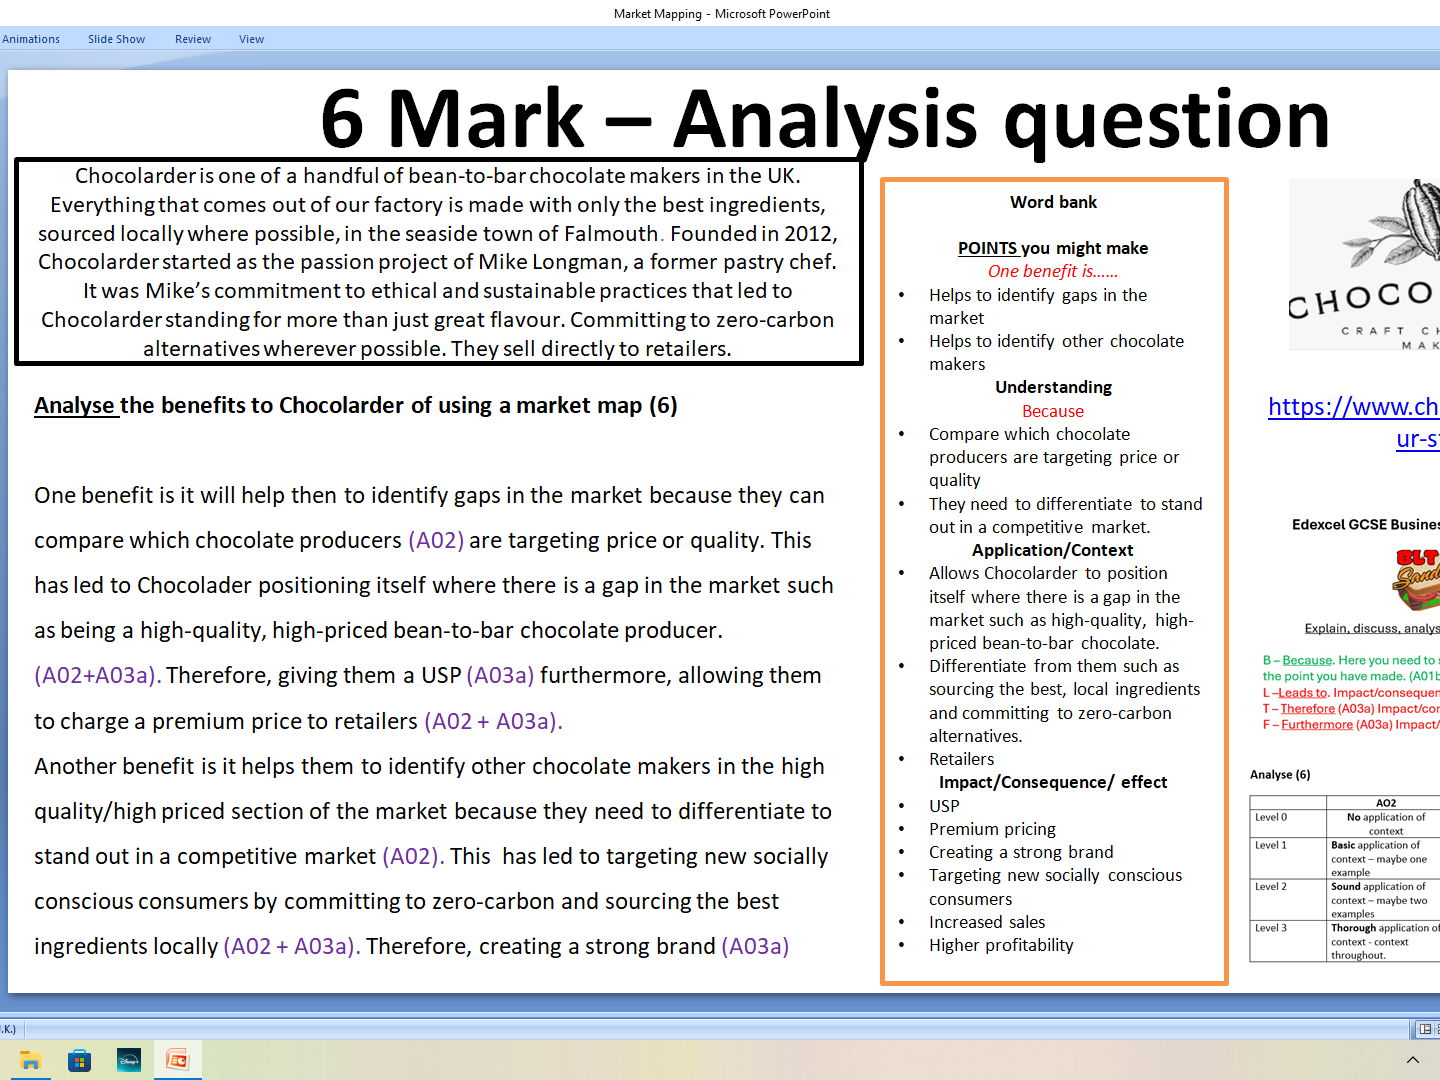Viewport: 1440px width, 1080px height.
Task: Expand the system tray arrow near the clock
Action: (x=1413, y=1060)
